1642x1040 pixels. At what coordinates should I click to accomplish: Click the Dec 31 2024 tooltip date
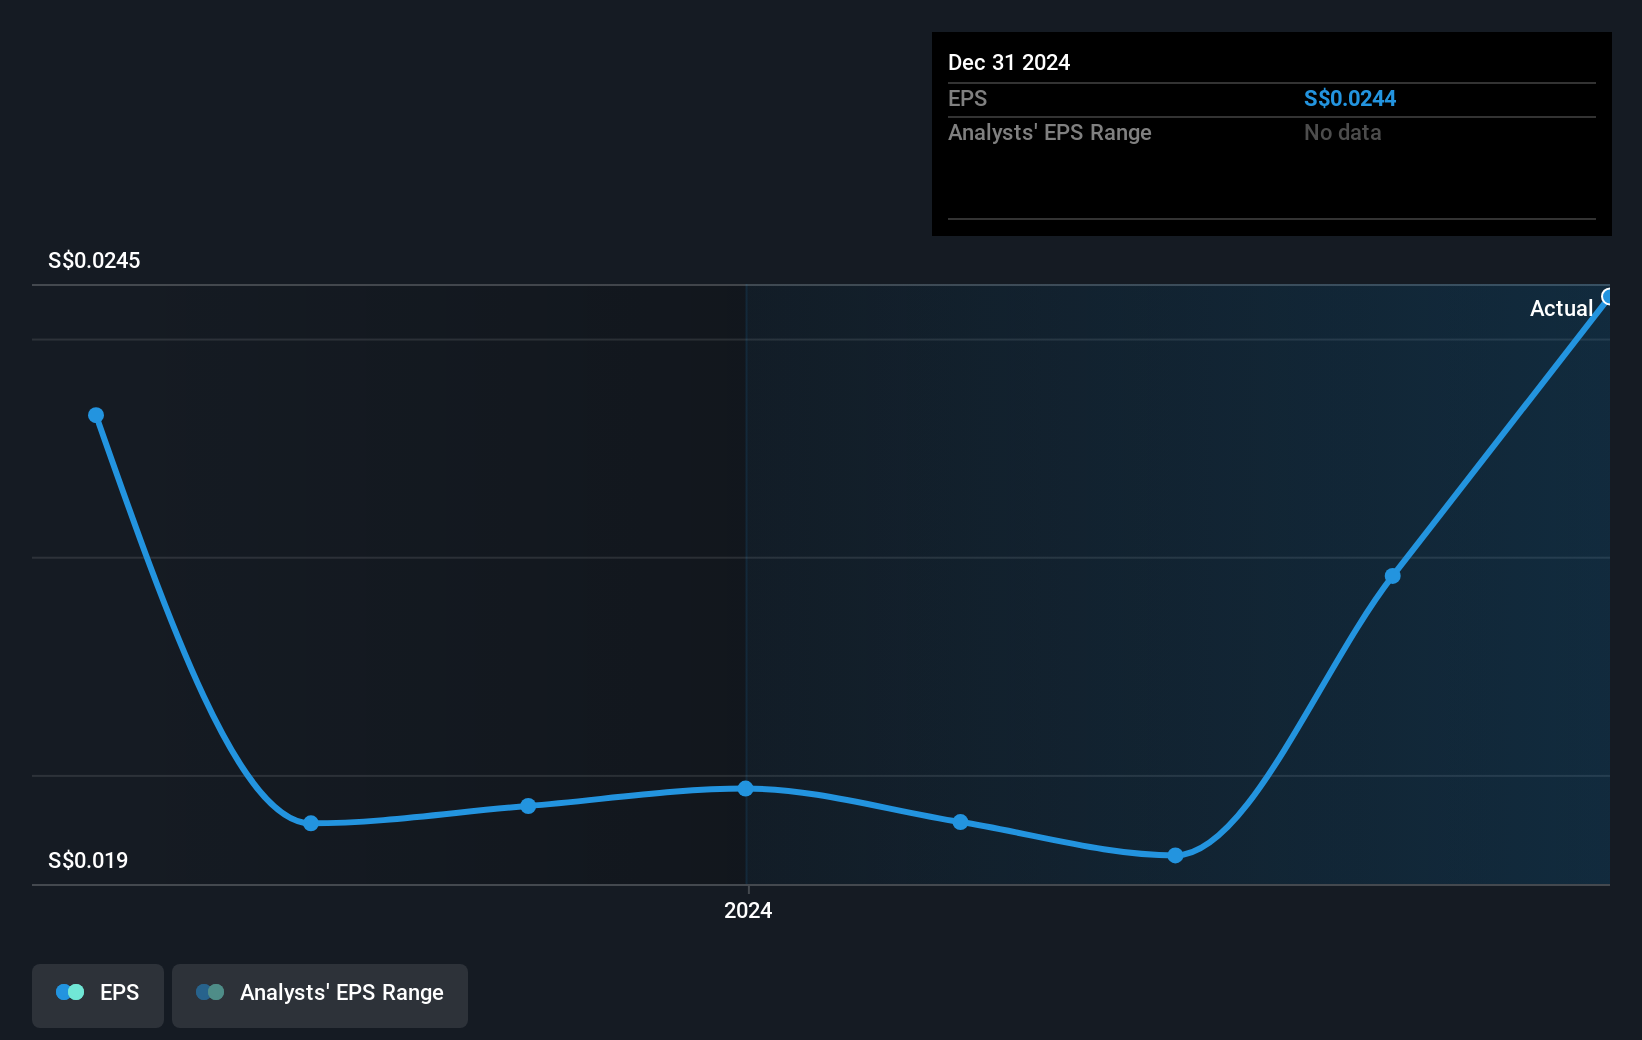(x=1009, y=62)
